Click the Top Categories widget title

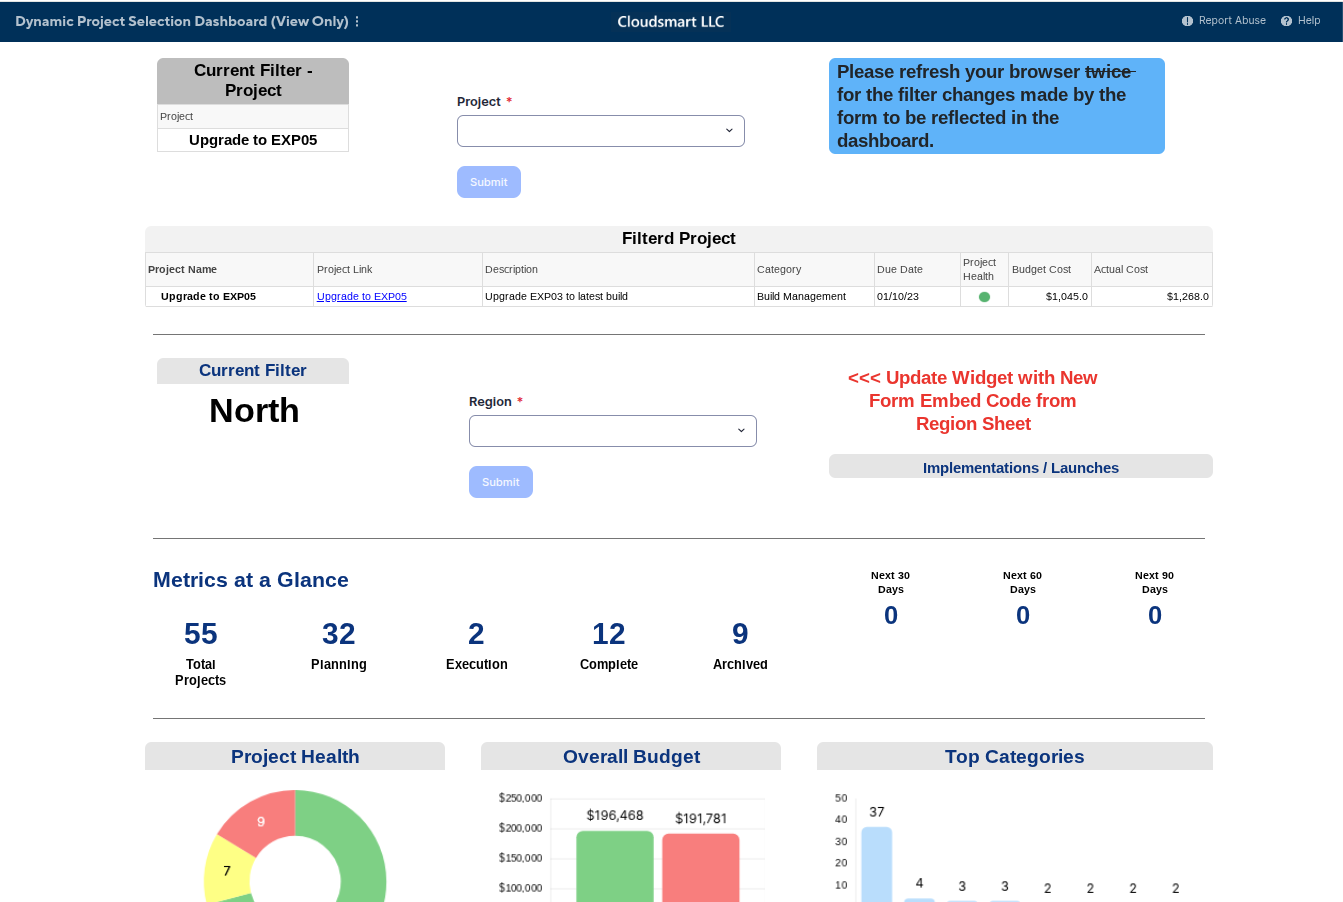pyautogui.click(x=1015, y=757)
